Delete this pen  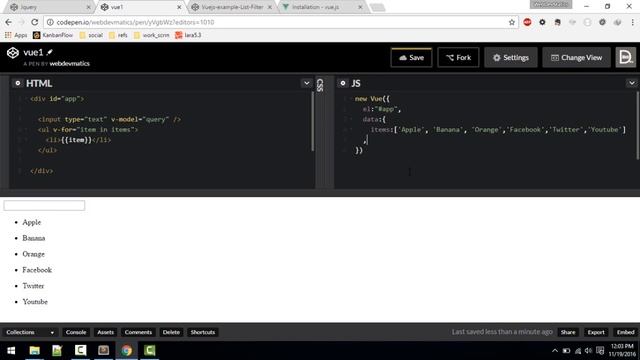(x=171, y=332)
